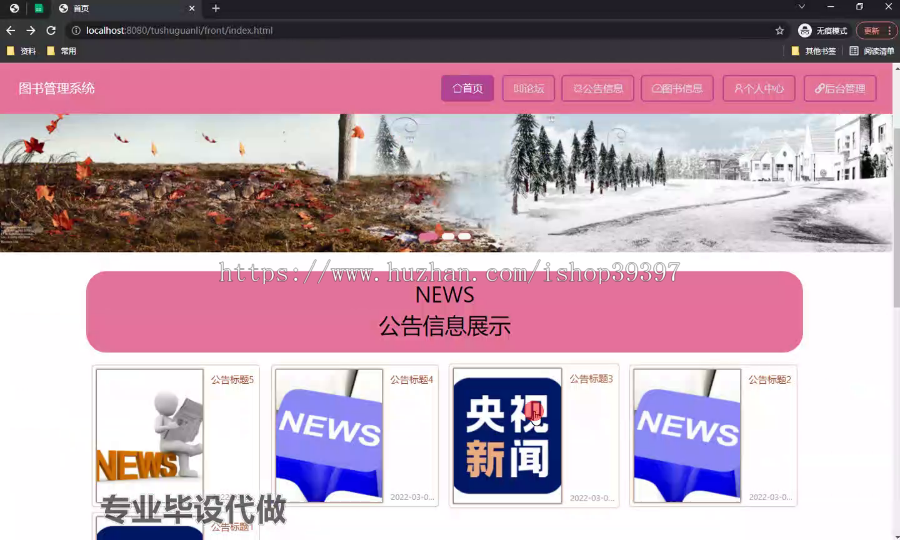Select first carousel indicator dot

428,236
